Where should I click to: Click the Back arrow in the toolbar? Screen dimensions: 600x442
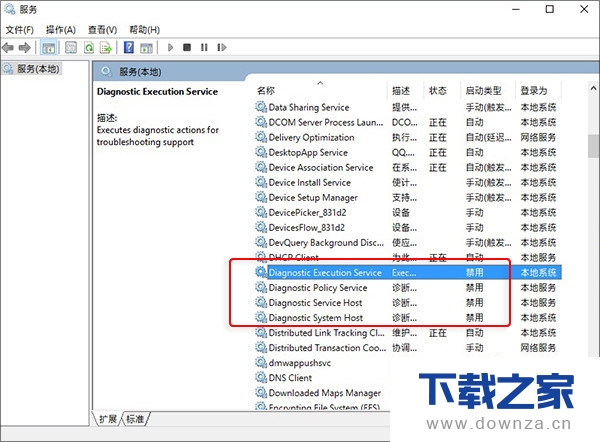coord(9,47)
